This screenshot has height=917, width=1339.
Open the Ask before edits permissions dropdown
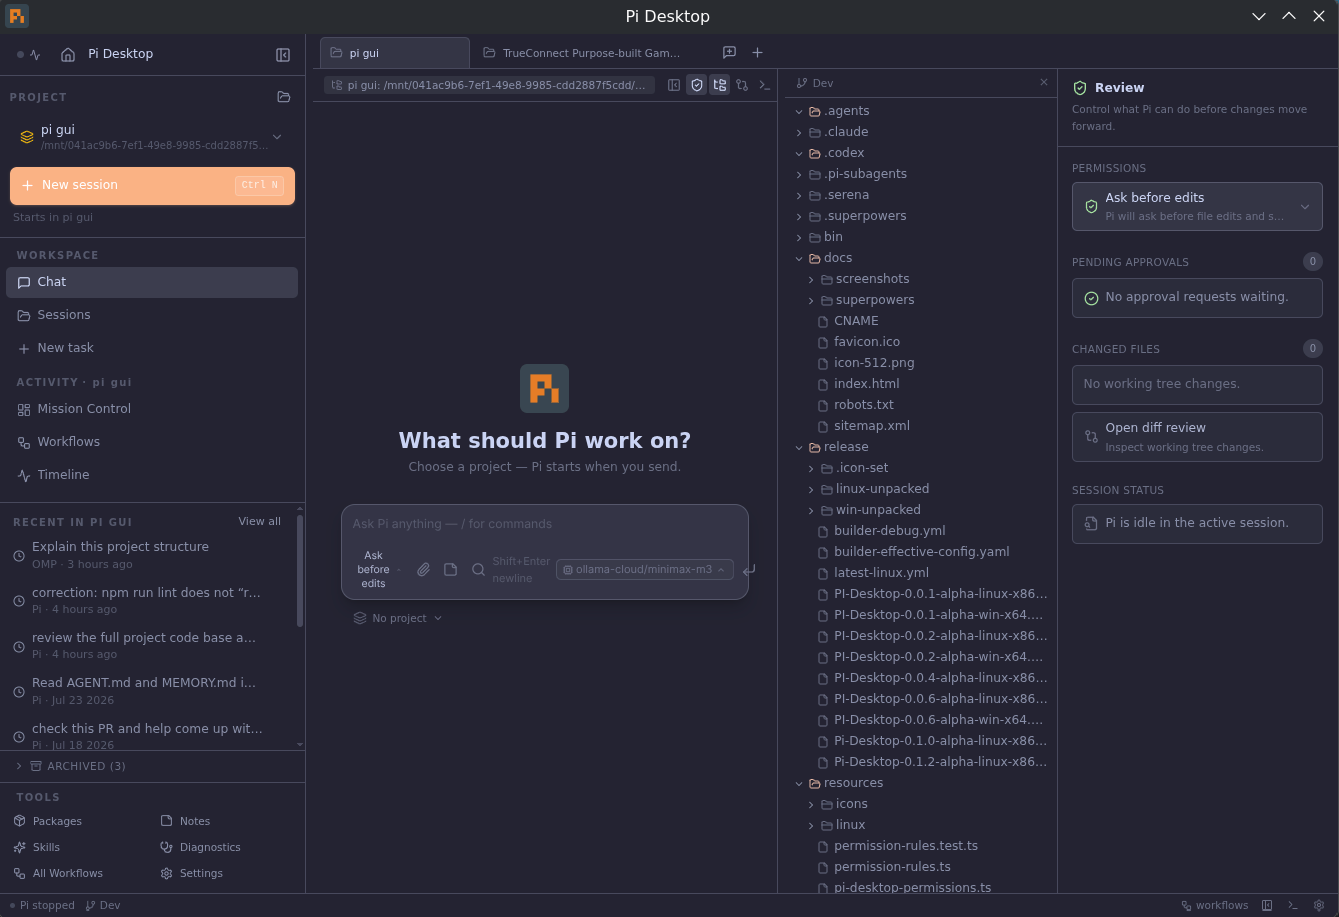[1197, 206]
